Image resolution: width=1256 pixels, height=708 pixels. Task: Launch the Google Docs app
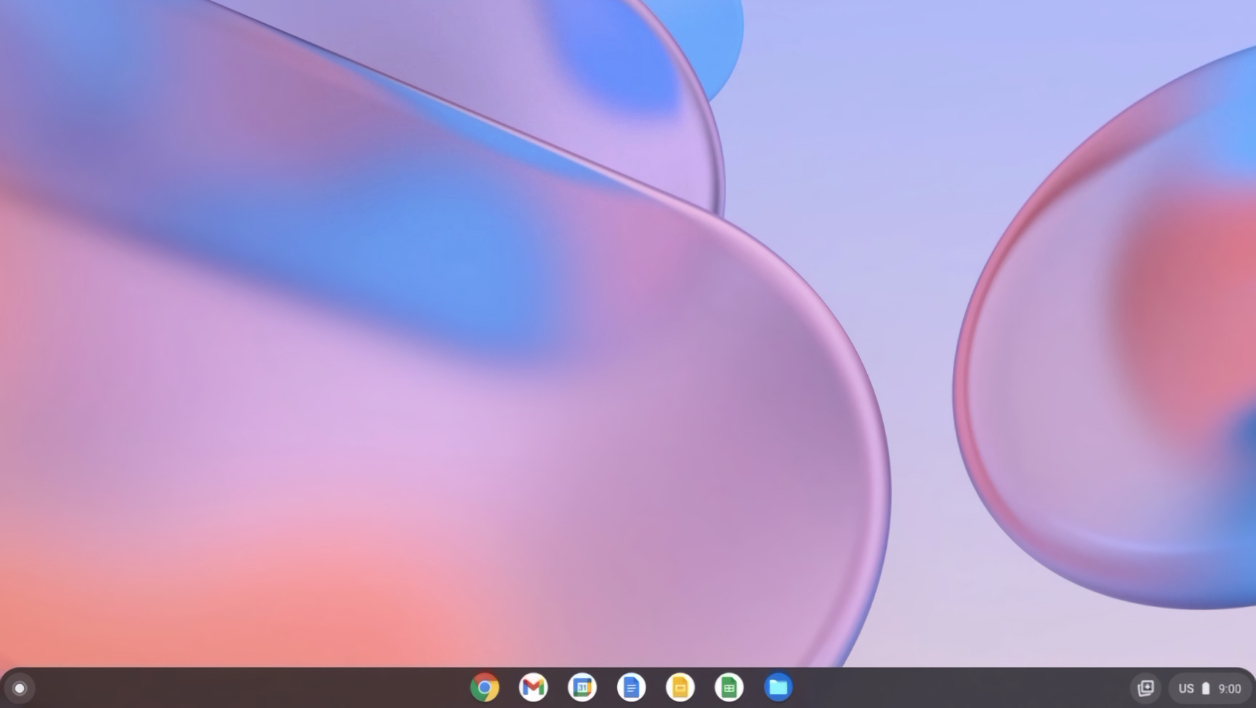coord(631,688)
